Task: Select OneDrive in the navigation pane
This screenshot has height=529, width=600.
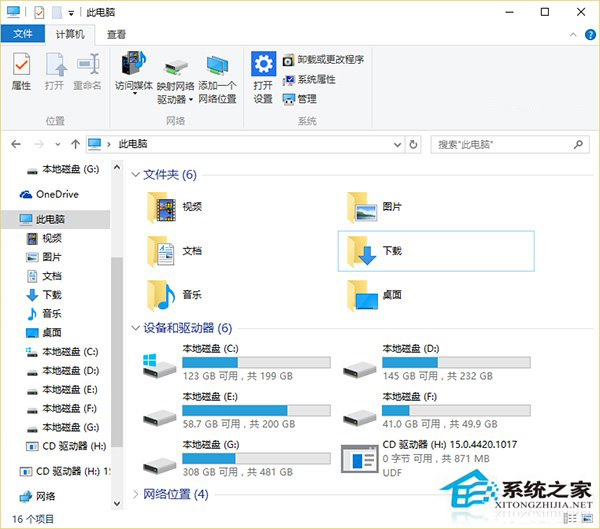Action: pyautogui.click(x=49, y=194)
